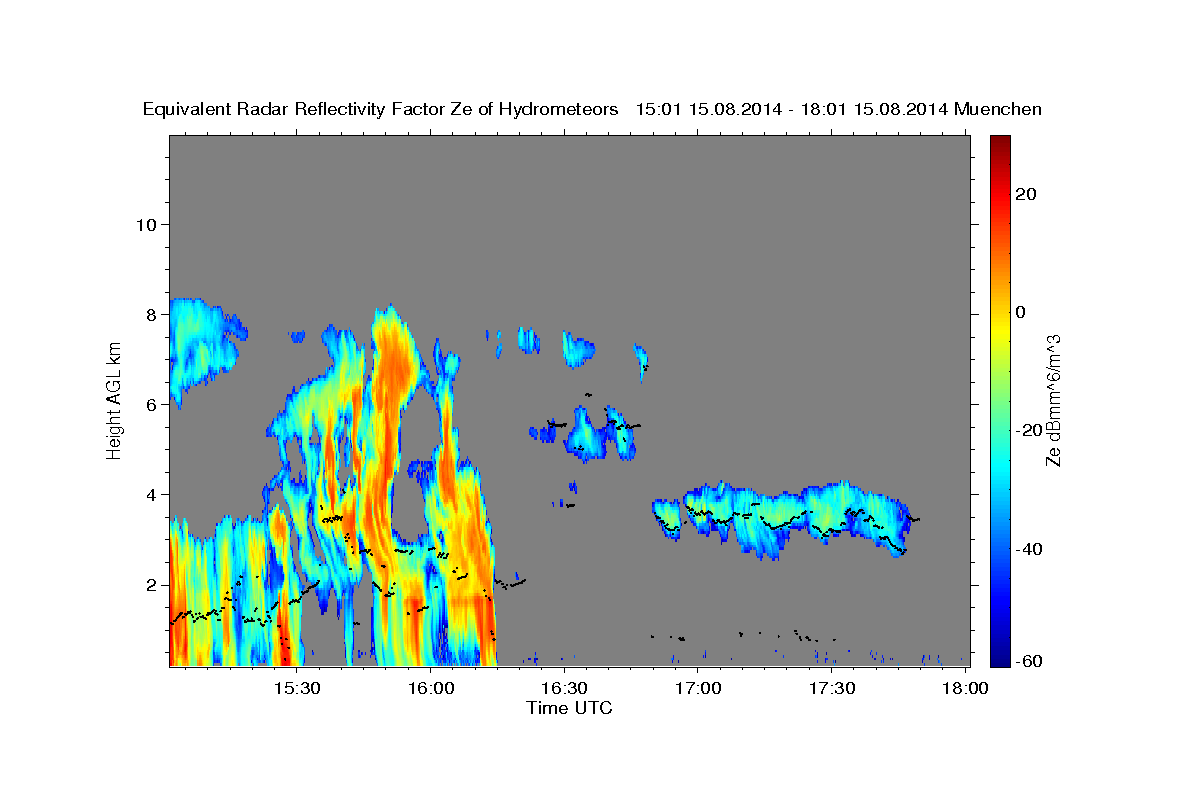Click the "Ze dBmm^6/m^3" colorbar label
Viewport: 1200px width, 800px height.
coord(1053,400)
